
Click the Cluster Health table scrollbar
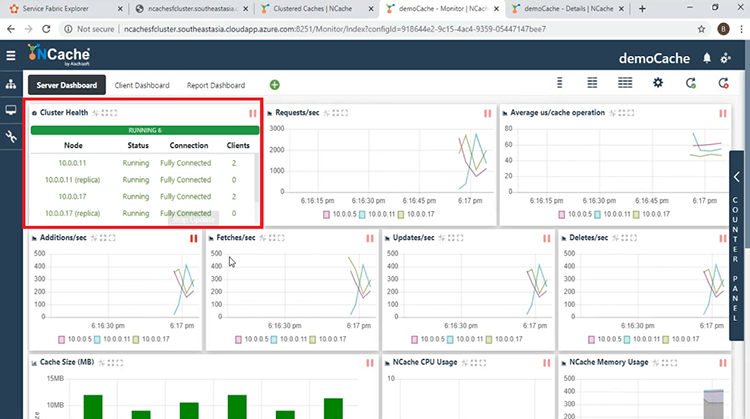pyautogui.click(x=257, y=177)
